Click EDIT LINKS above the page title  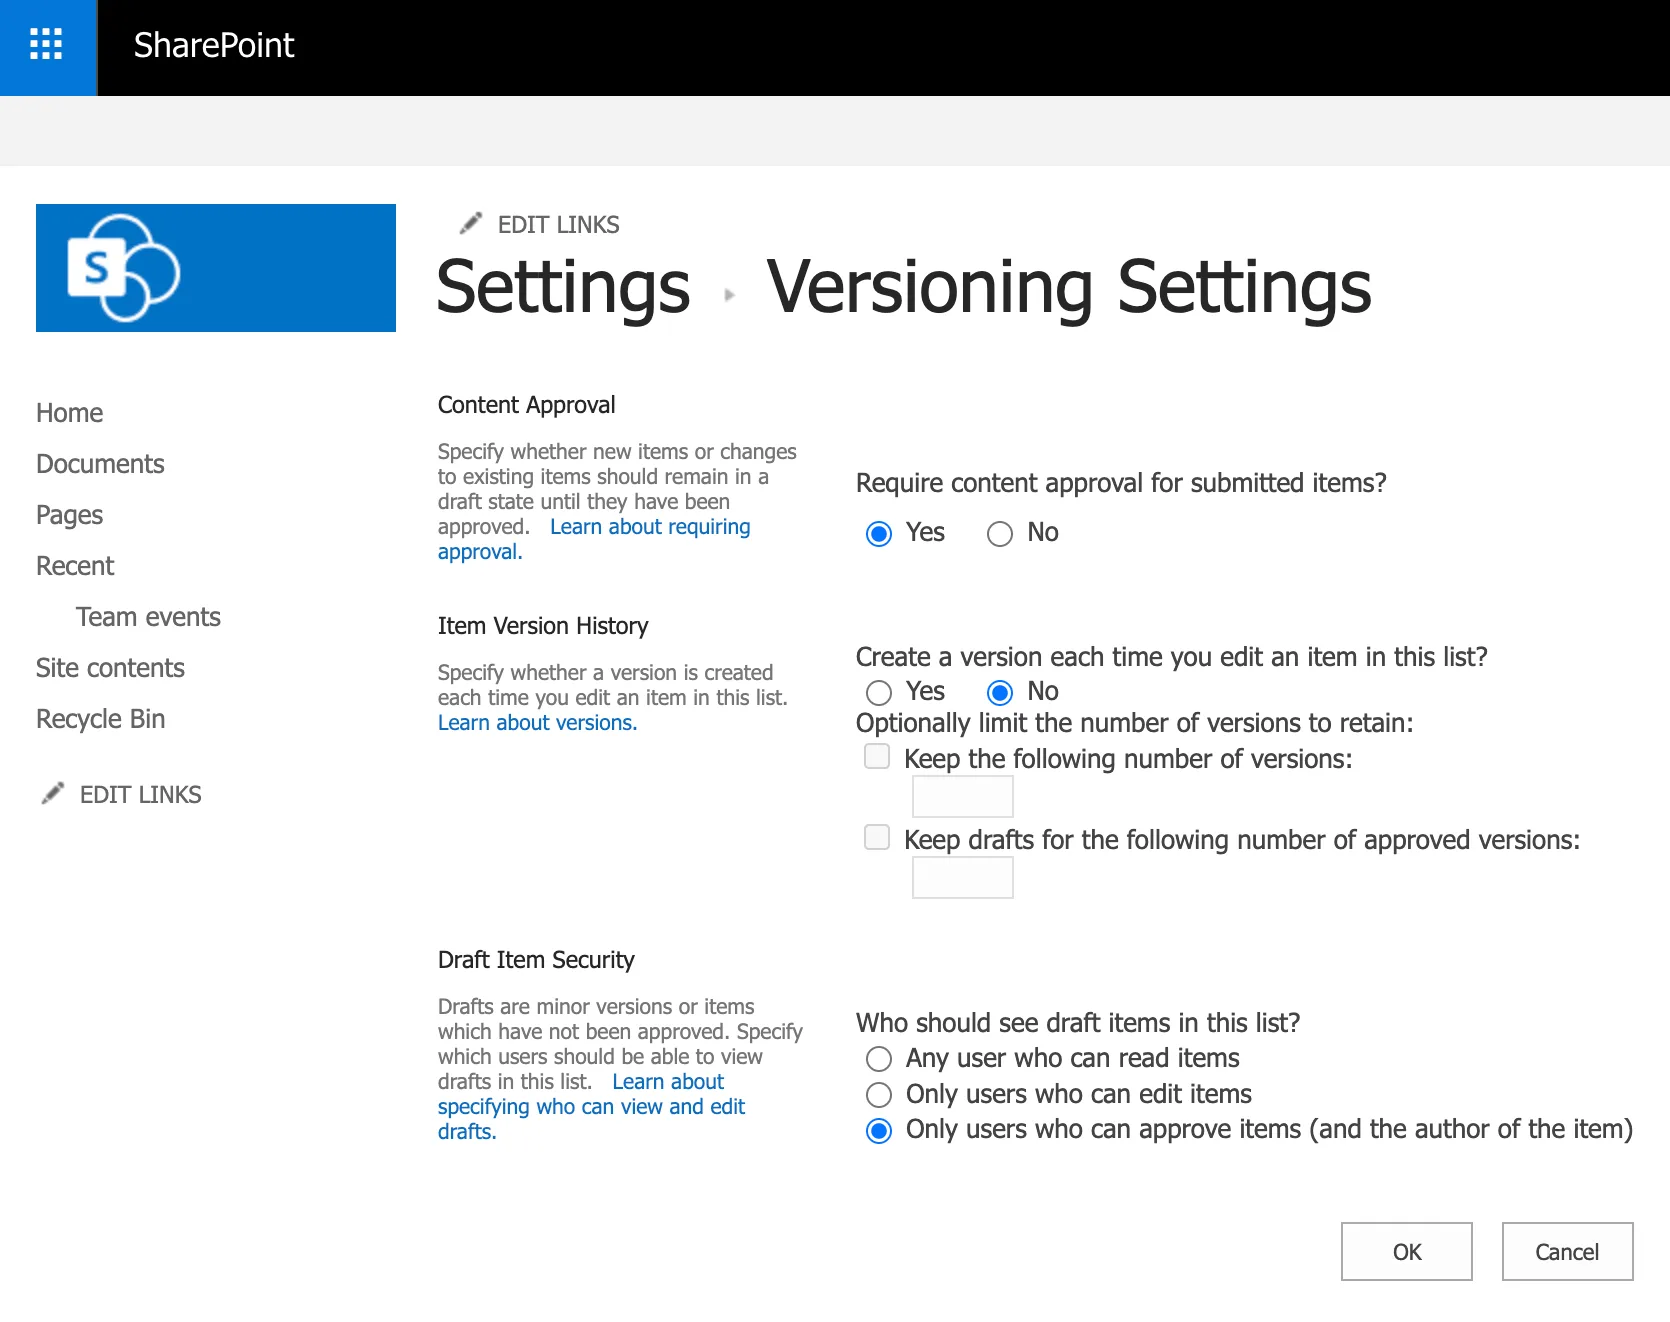tap(558, 225)
